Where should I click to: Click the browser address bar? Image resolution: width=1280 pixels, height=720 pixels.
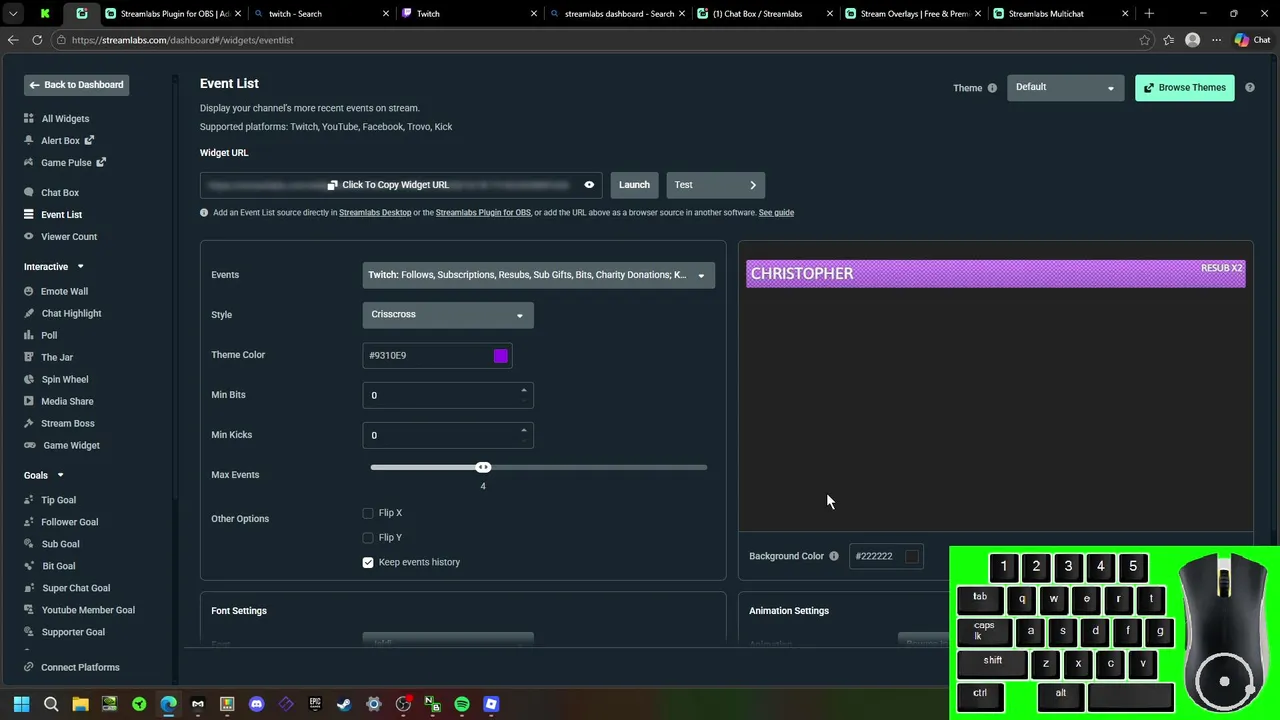coord(595,40)
